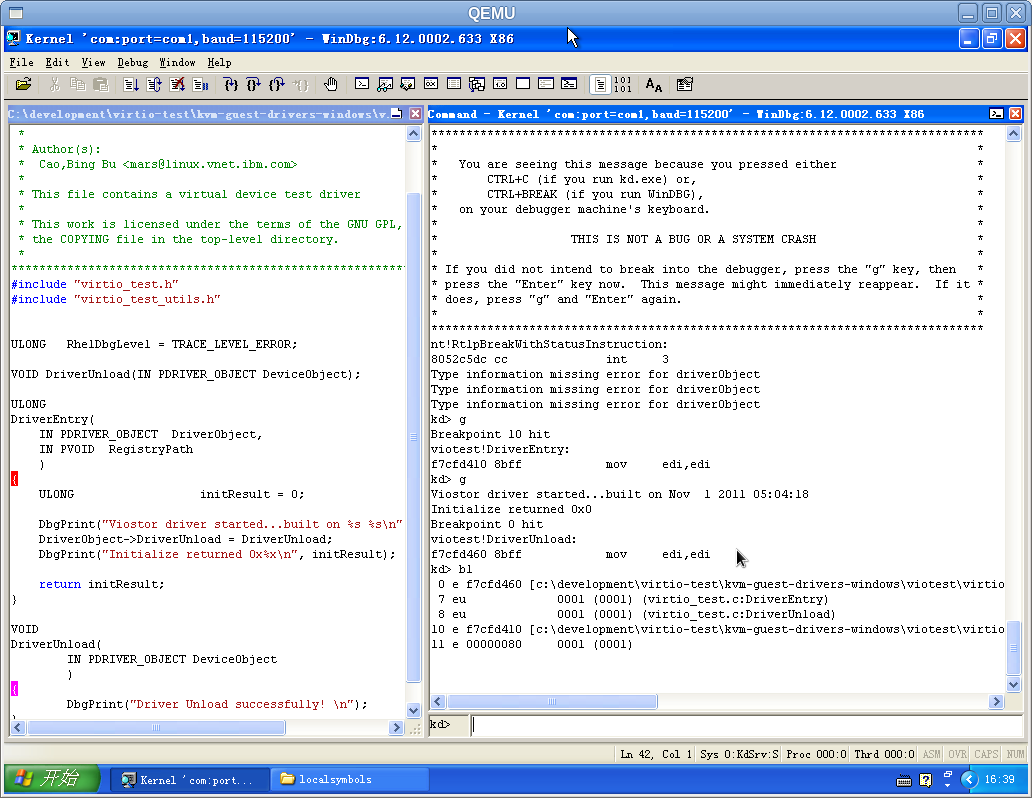Click the Step Out toolbar icon
The height and width of the screenshot is (798, 1032).
pos(277,84)
